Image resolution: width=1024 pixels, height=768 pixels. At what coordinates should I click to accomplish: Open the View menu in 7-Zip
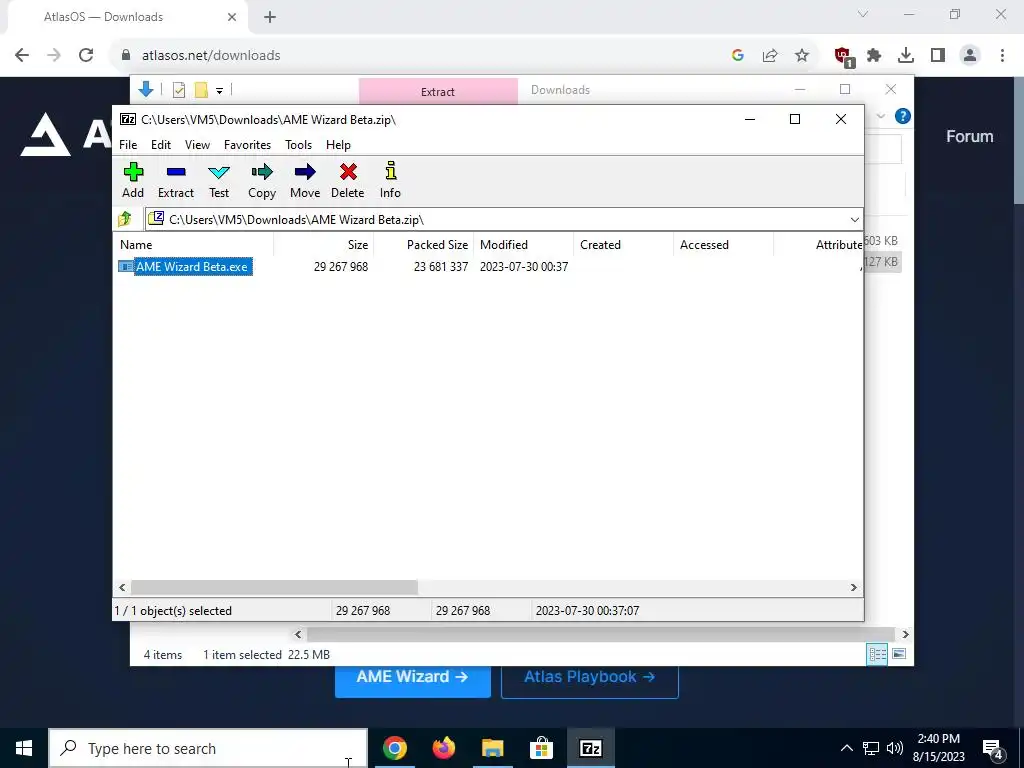pyautogui.click(x=197, y=145)
